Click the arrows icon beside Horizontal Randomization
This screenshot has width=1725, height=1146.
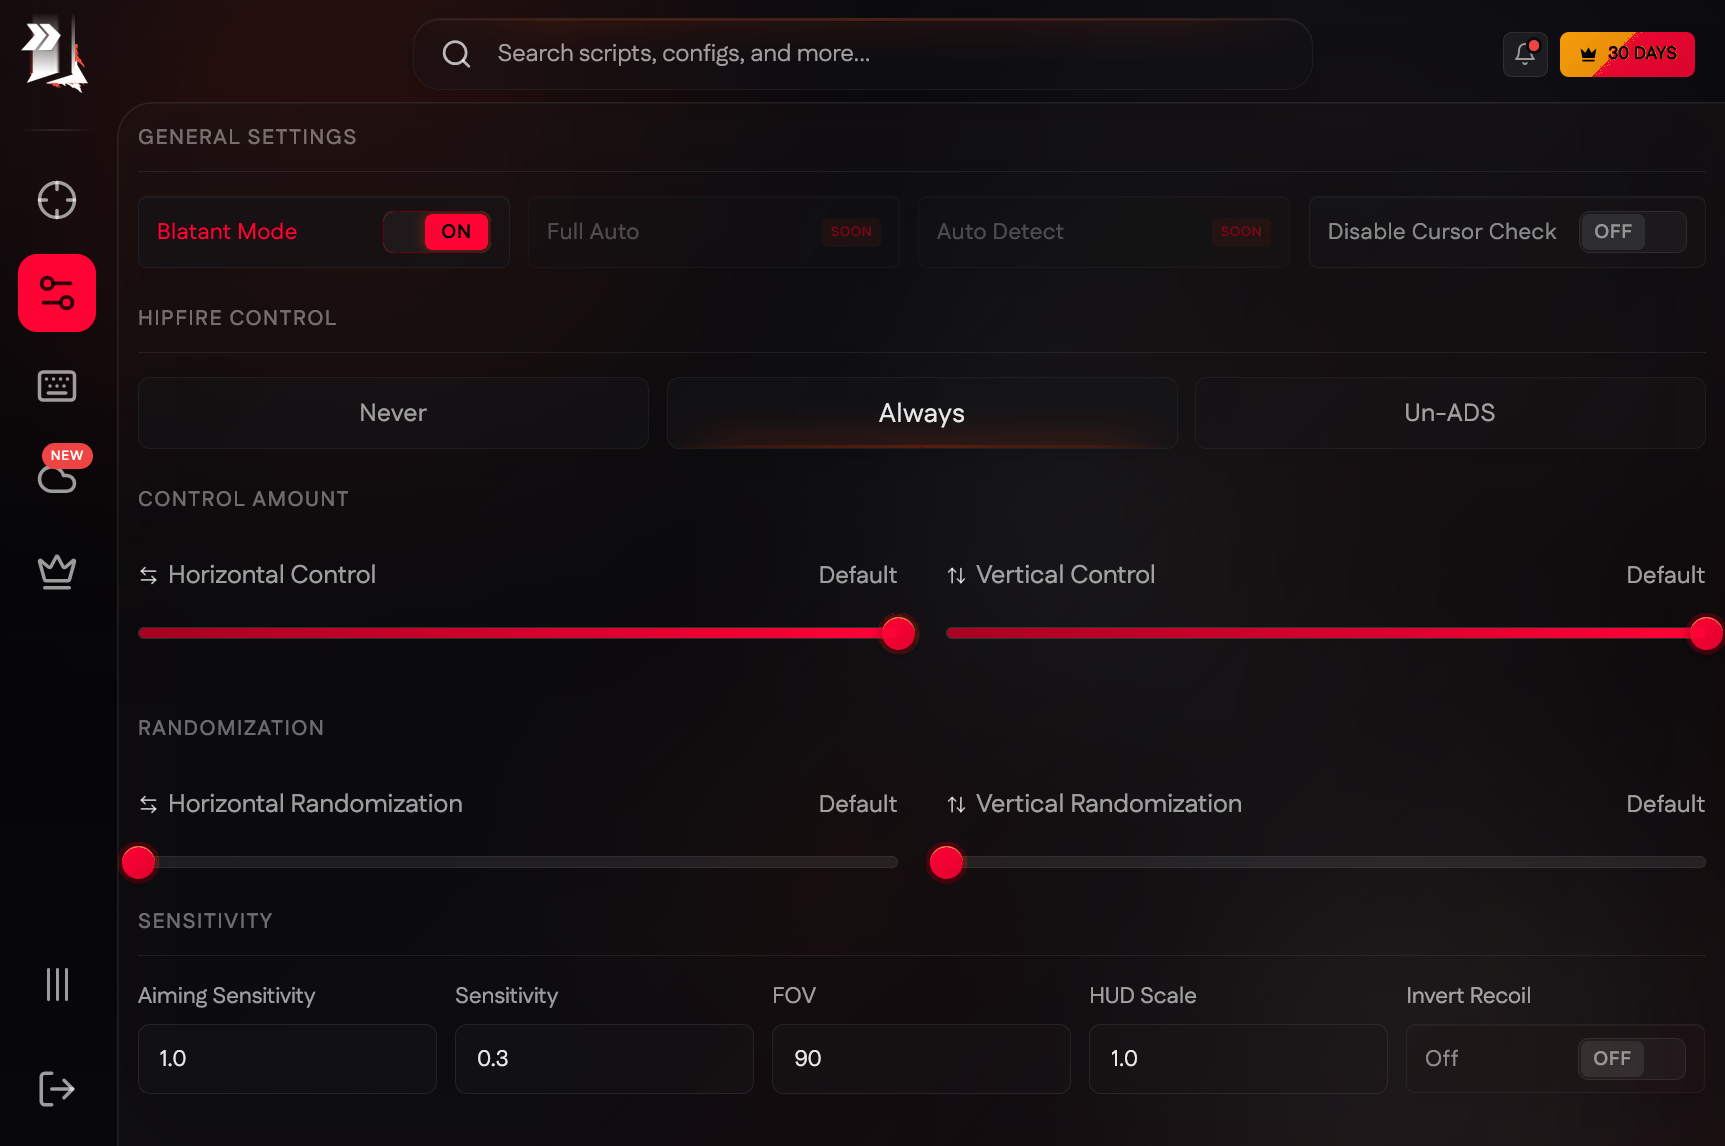point(148,804)
